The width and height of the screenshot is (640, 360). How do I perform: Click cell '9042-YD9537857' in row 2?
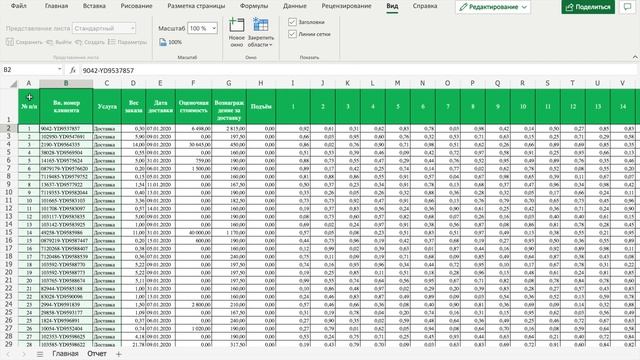66,129
